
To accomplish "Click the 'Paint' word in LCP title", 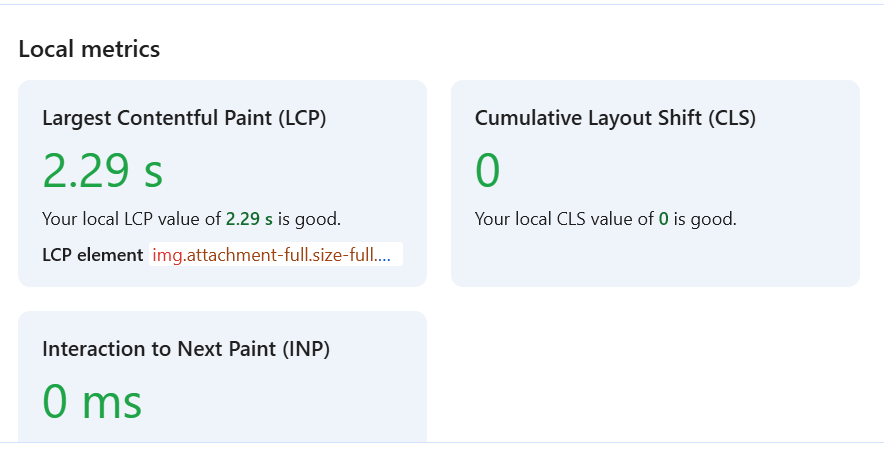I will click(246, 118).
